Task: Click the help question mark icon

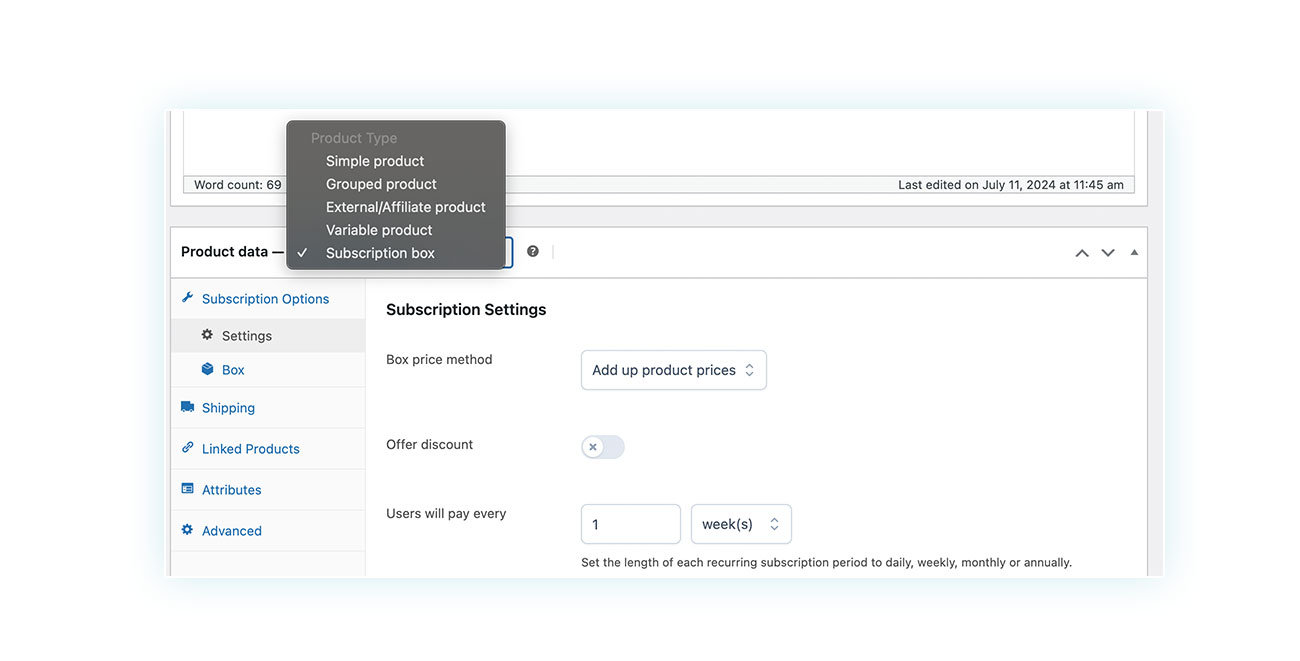Action: pyautogui.click(x=533, y=252)
